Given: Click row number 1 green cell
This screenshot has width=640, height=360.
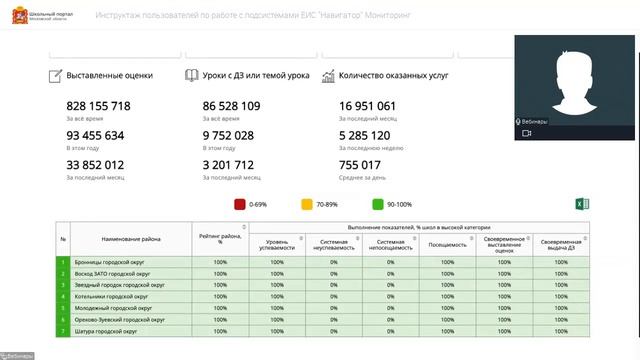Looking at the screenshot, I should [x=63, y=262].
